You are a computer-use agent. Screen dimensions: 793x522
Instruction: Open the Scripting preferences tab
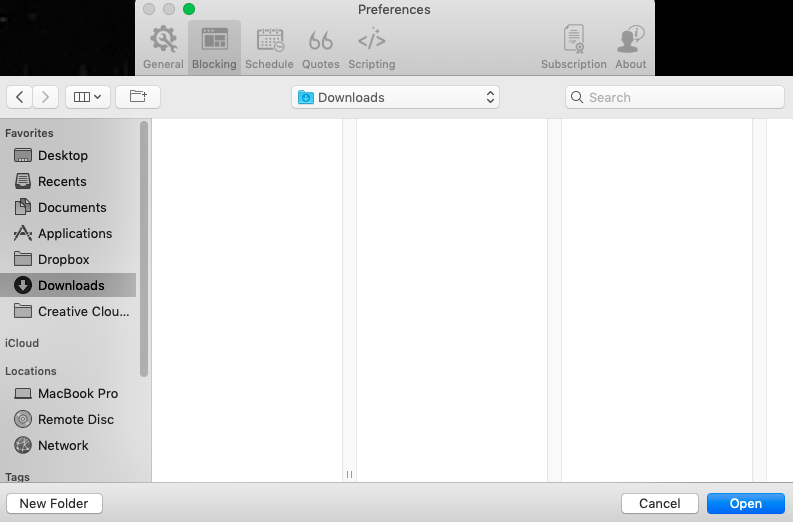click(372, 48)
